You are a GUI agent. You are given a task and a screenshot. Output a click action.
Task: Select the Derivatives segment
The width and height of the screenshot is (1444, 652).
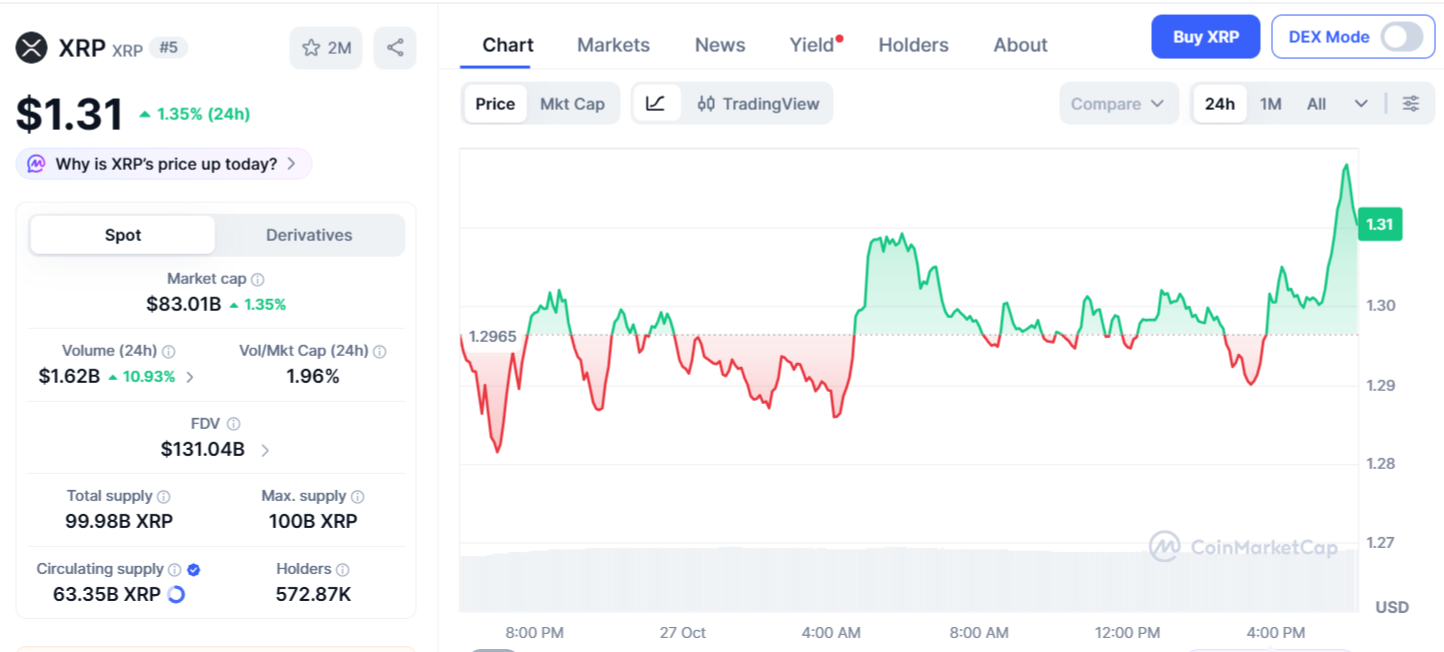click(309, 235)
